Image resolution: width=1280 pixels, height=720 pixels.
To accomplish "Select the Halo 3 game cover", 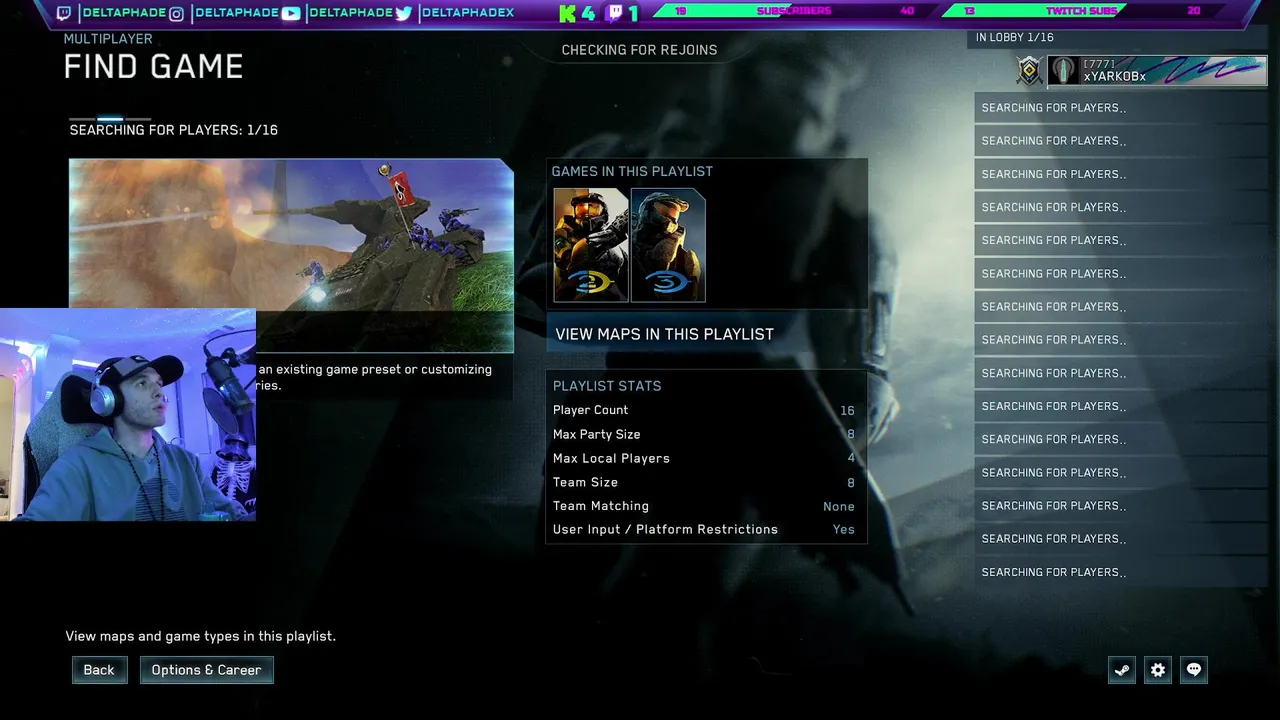I will 668,245.
